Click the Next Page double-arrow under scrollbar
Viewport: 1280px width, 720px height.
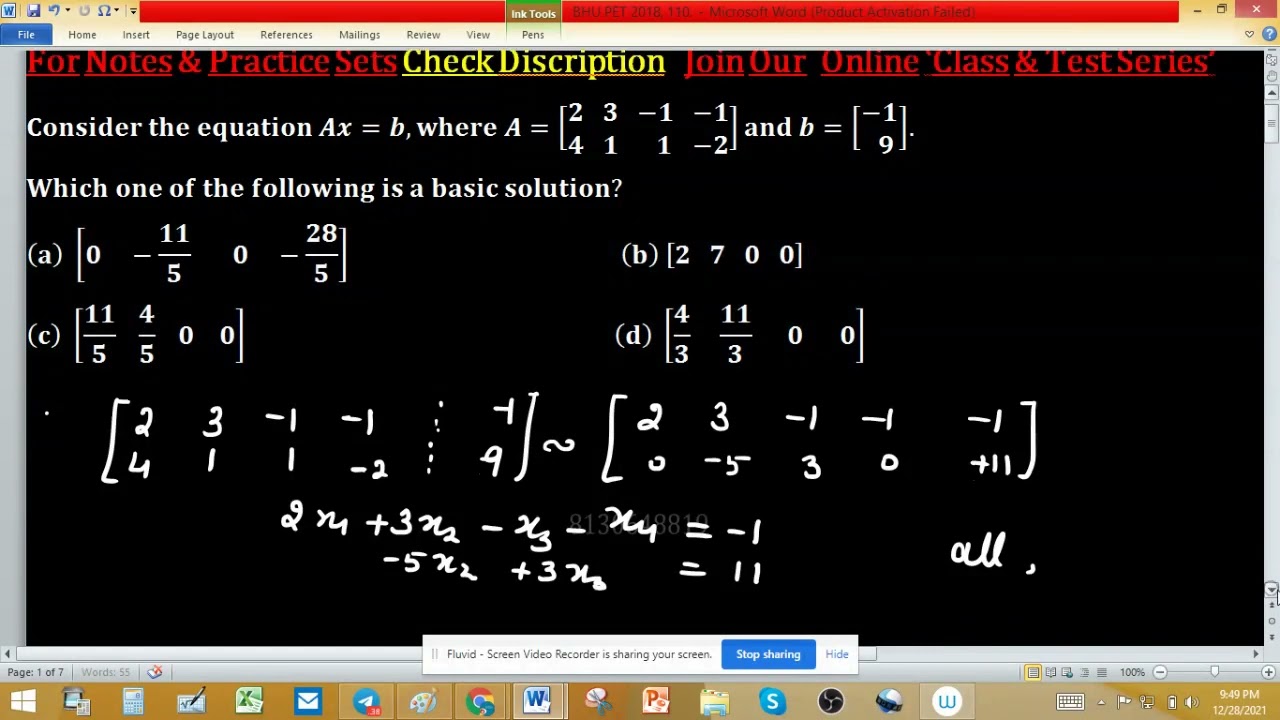point(1272,637)
